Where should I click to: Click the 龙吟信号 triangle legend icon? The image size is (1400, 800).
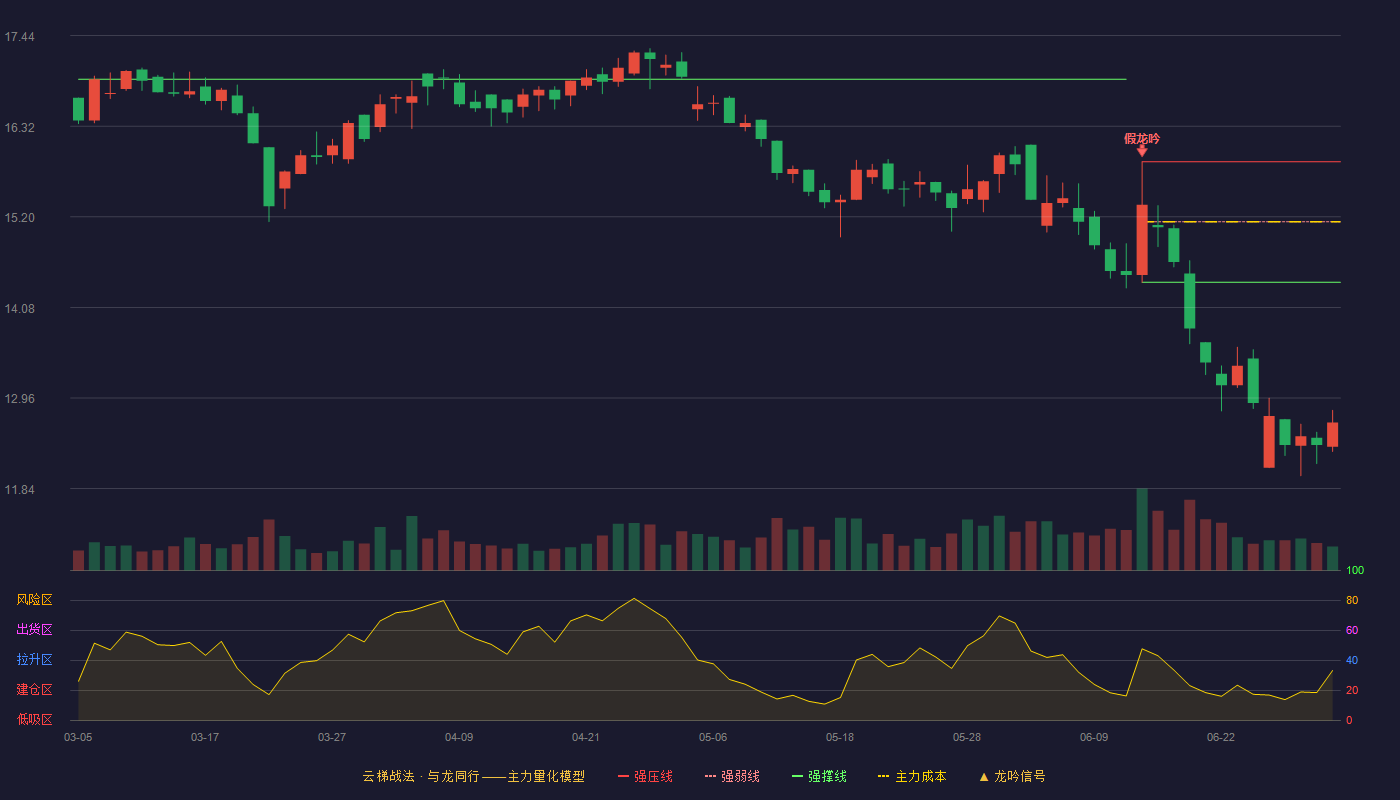click(984, 776)
